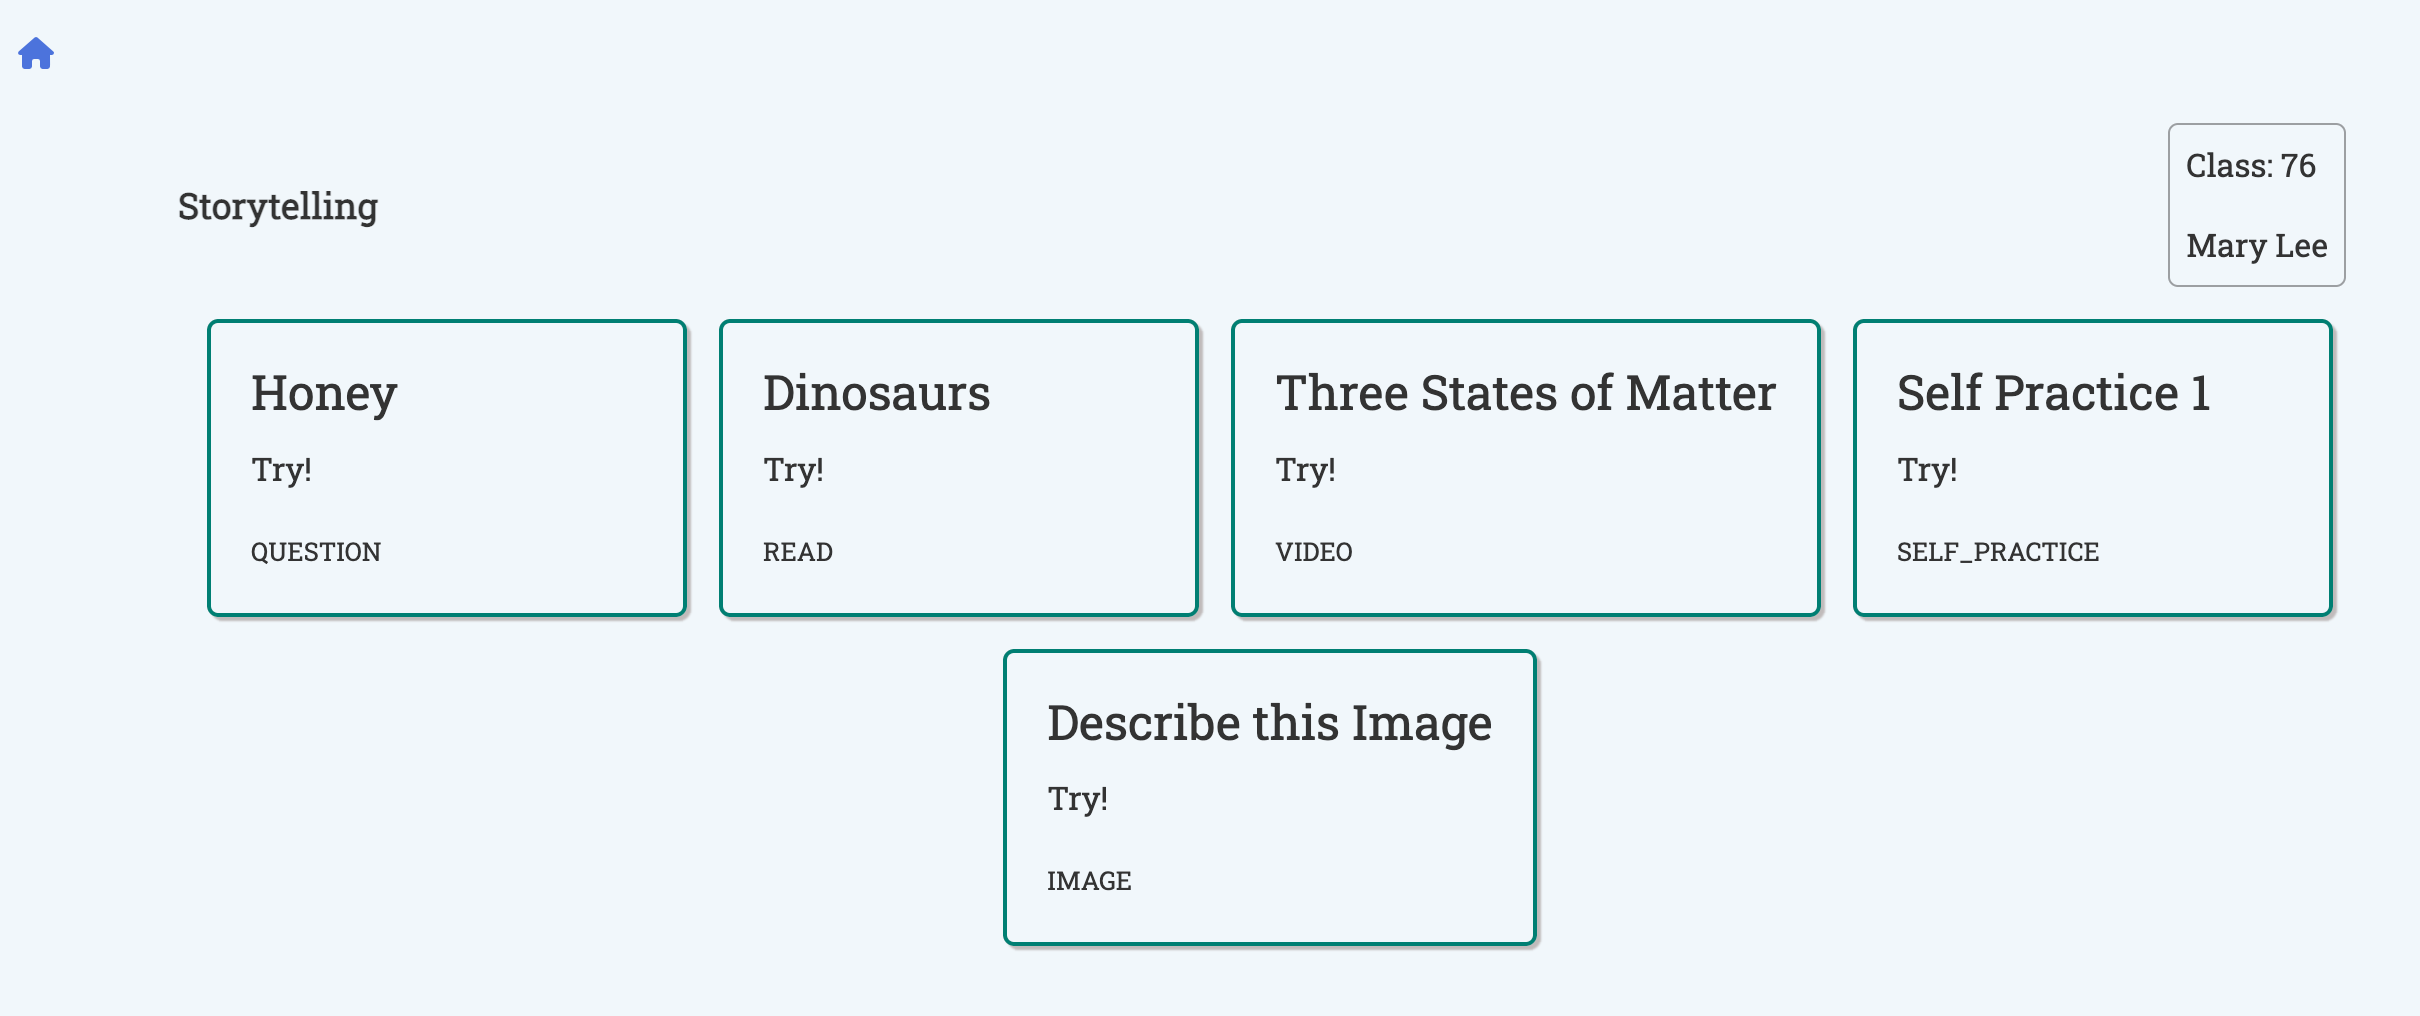2420x1016 pixels.
Task: Select the Three States of Matter title
Action: (1525, 393)
